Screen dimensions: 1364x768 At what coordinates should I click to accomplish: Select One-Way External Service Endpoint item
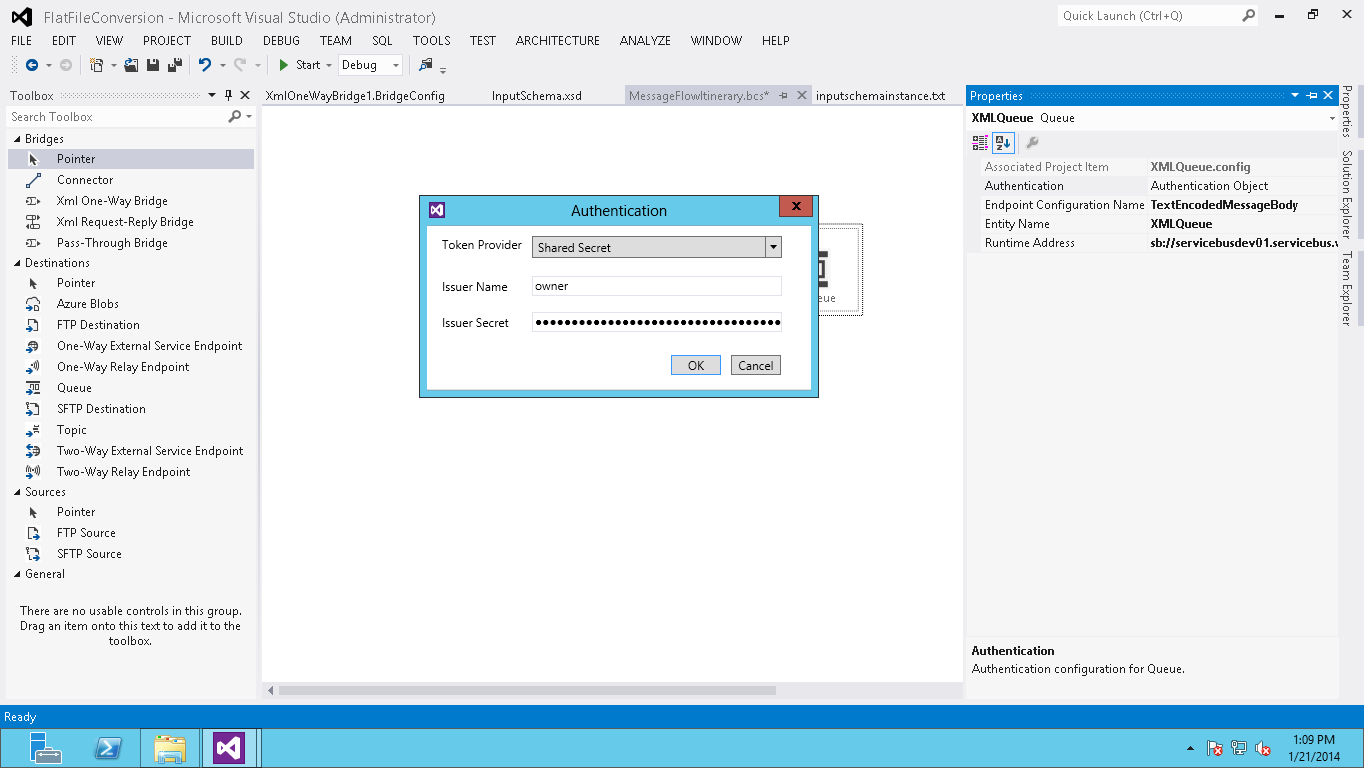(x=131, y=346)
